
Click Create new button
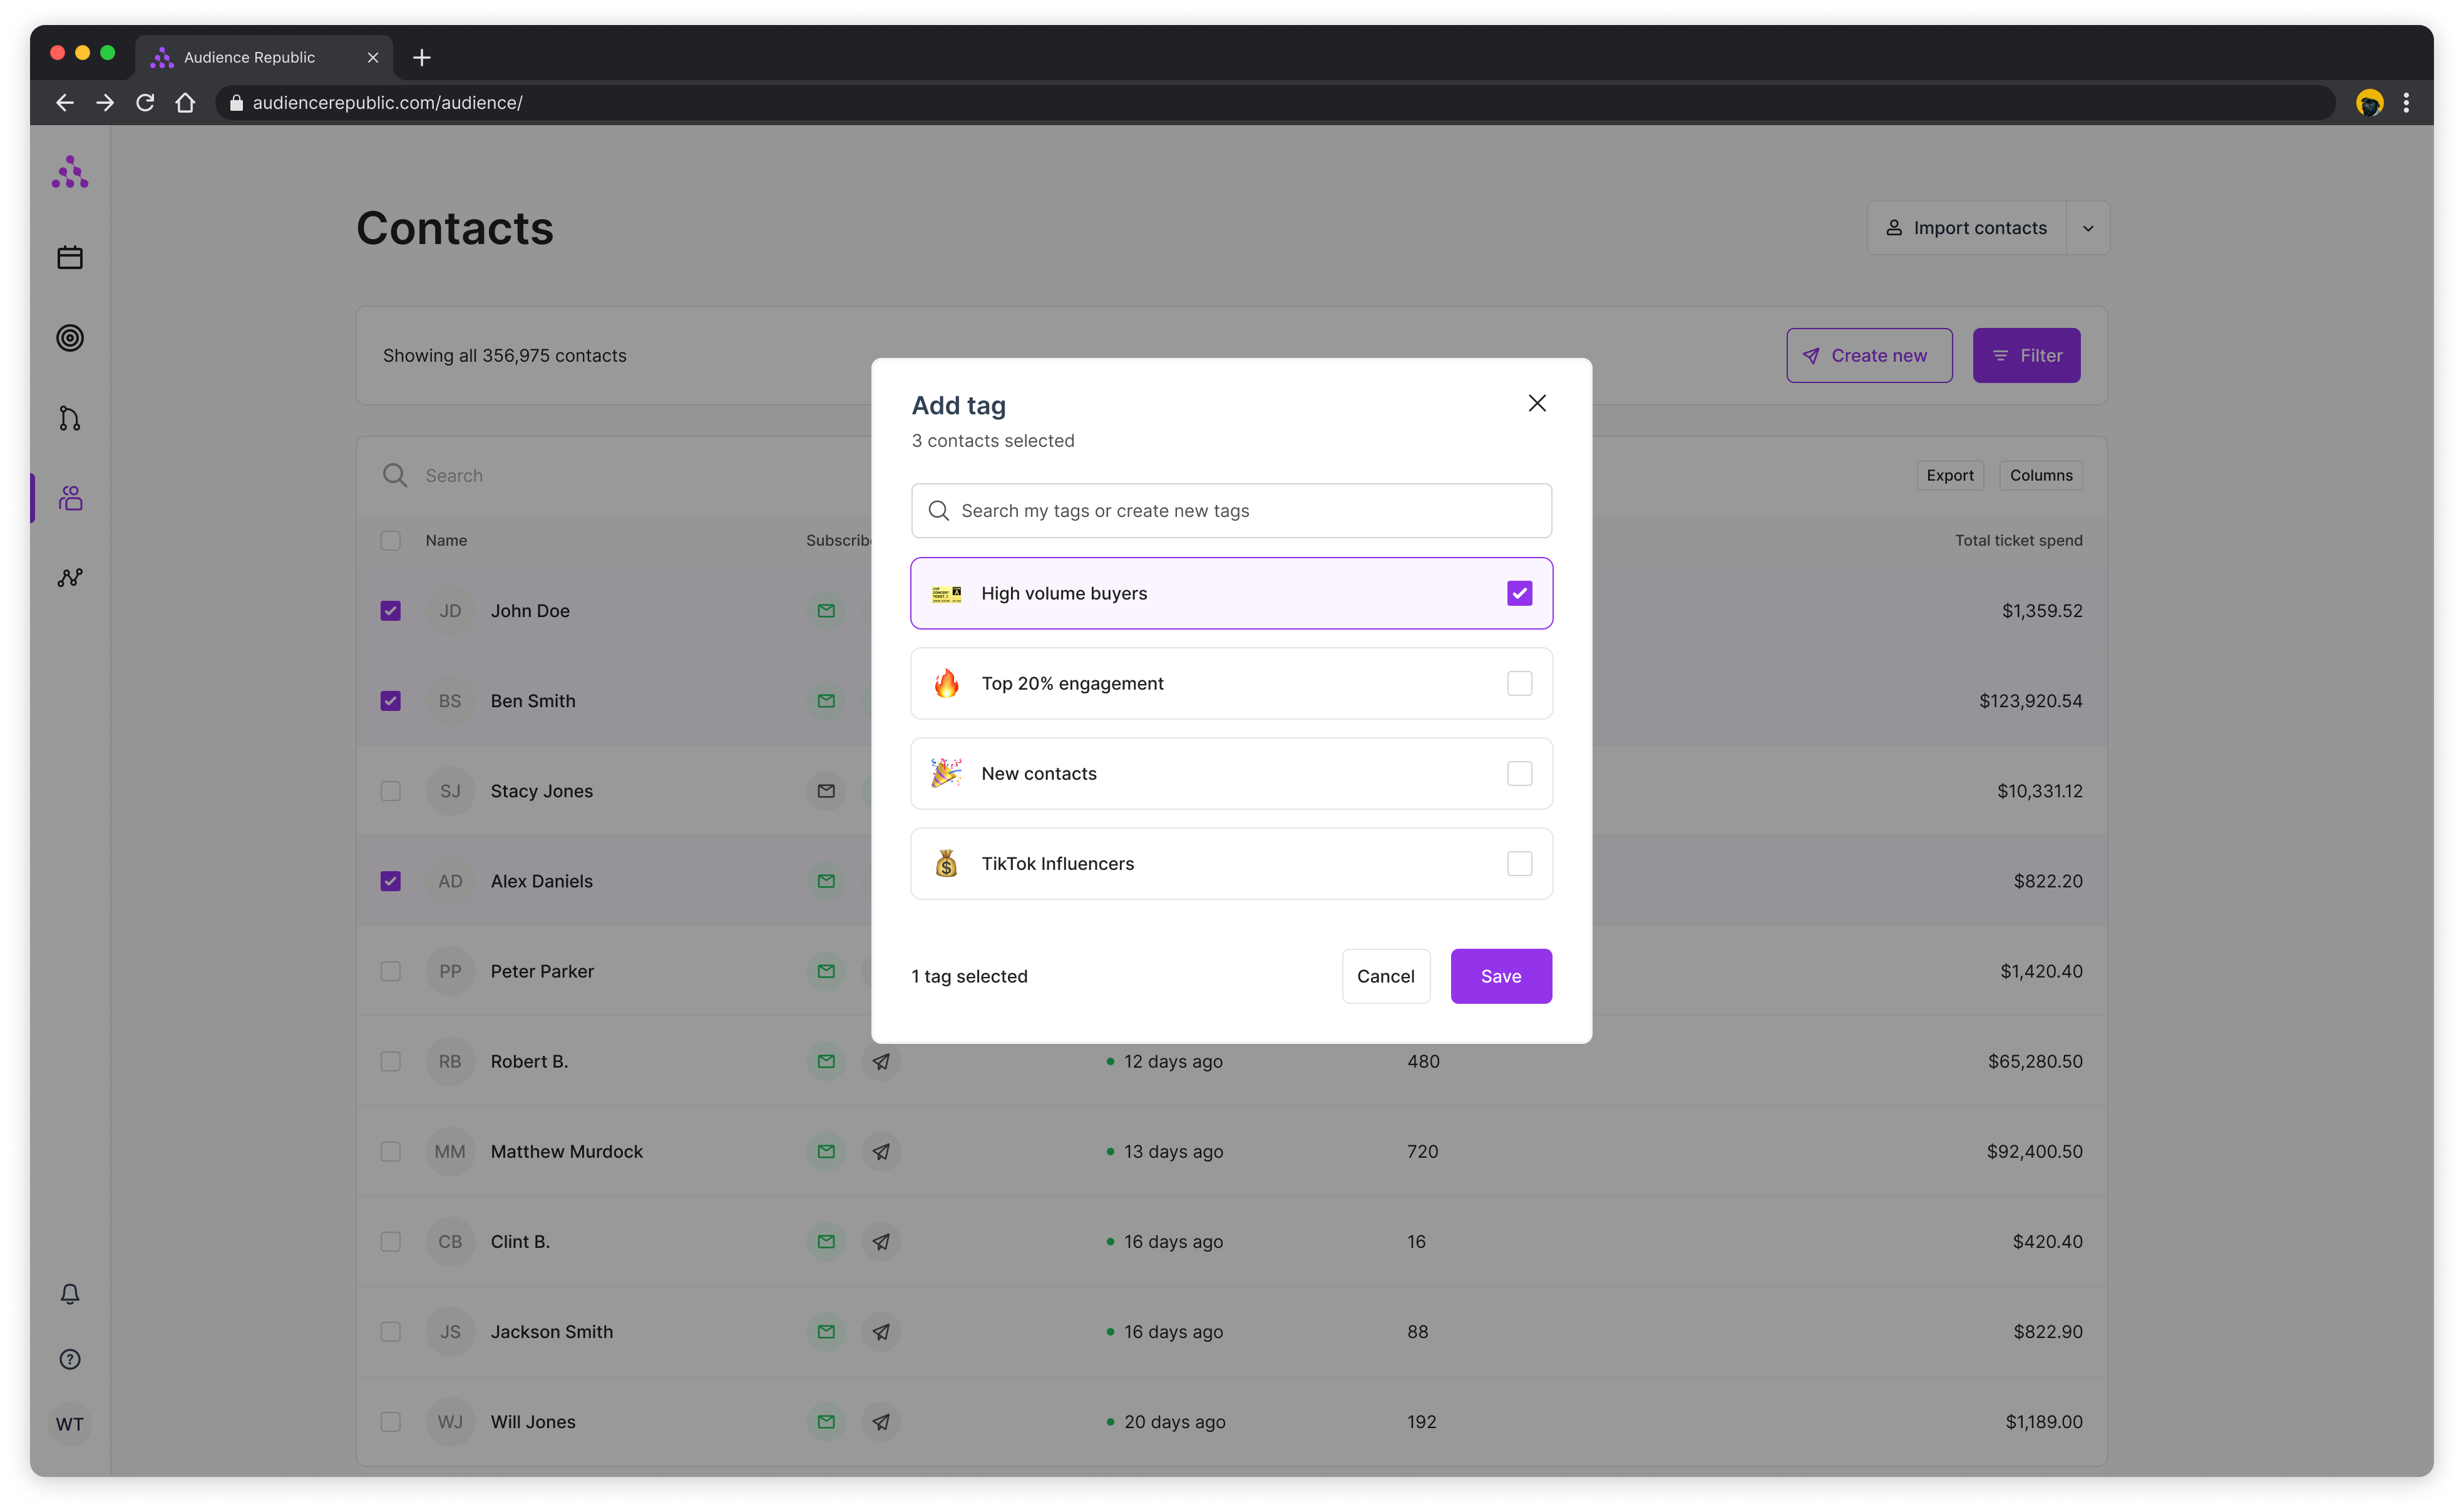click(1869, 355)
